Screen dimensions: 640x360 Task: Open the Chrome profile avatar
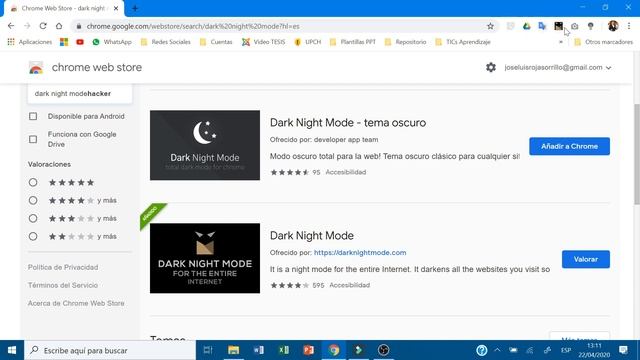point(613,26)
